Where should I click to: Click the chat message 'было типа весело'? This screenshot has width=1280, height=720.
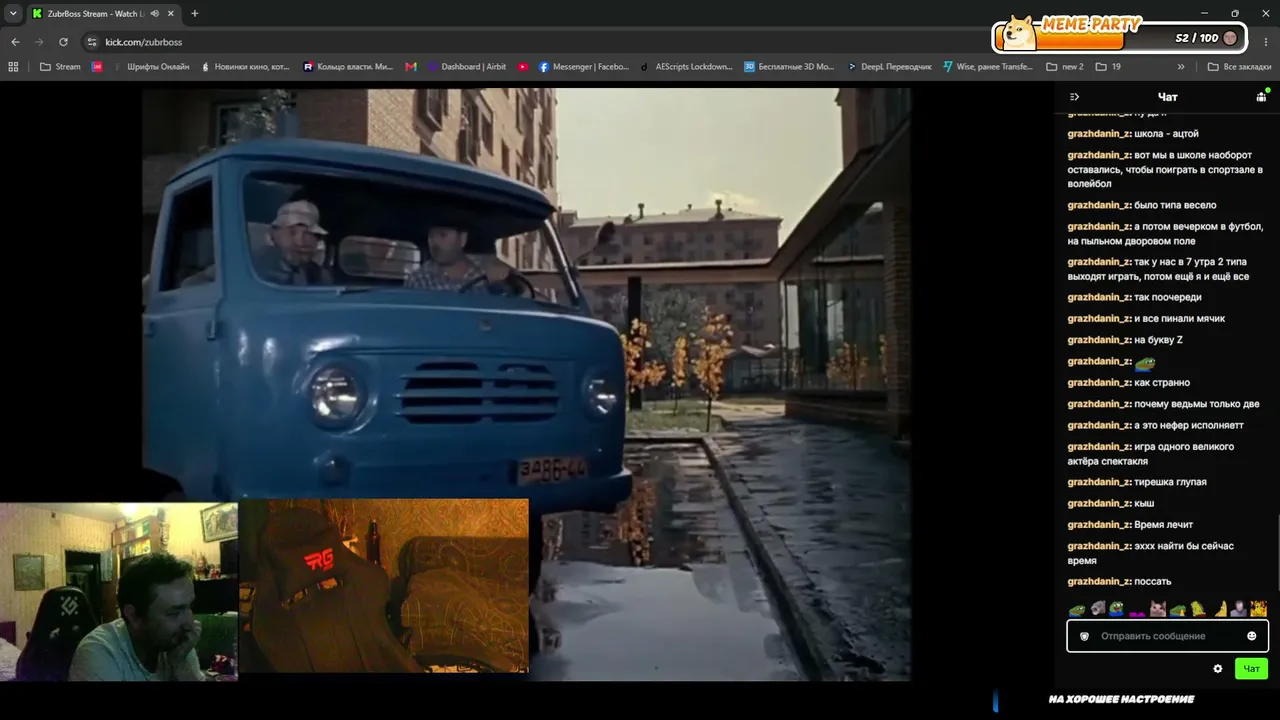tap(1175, 205)
